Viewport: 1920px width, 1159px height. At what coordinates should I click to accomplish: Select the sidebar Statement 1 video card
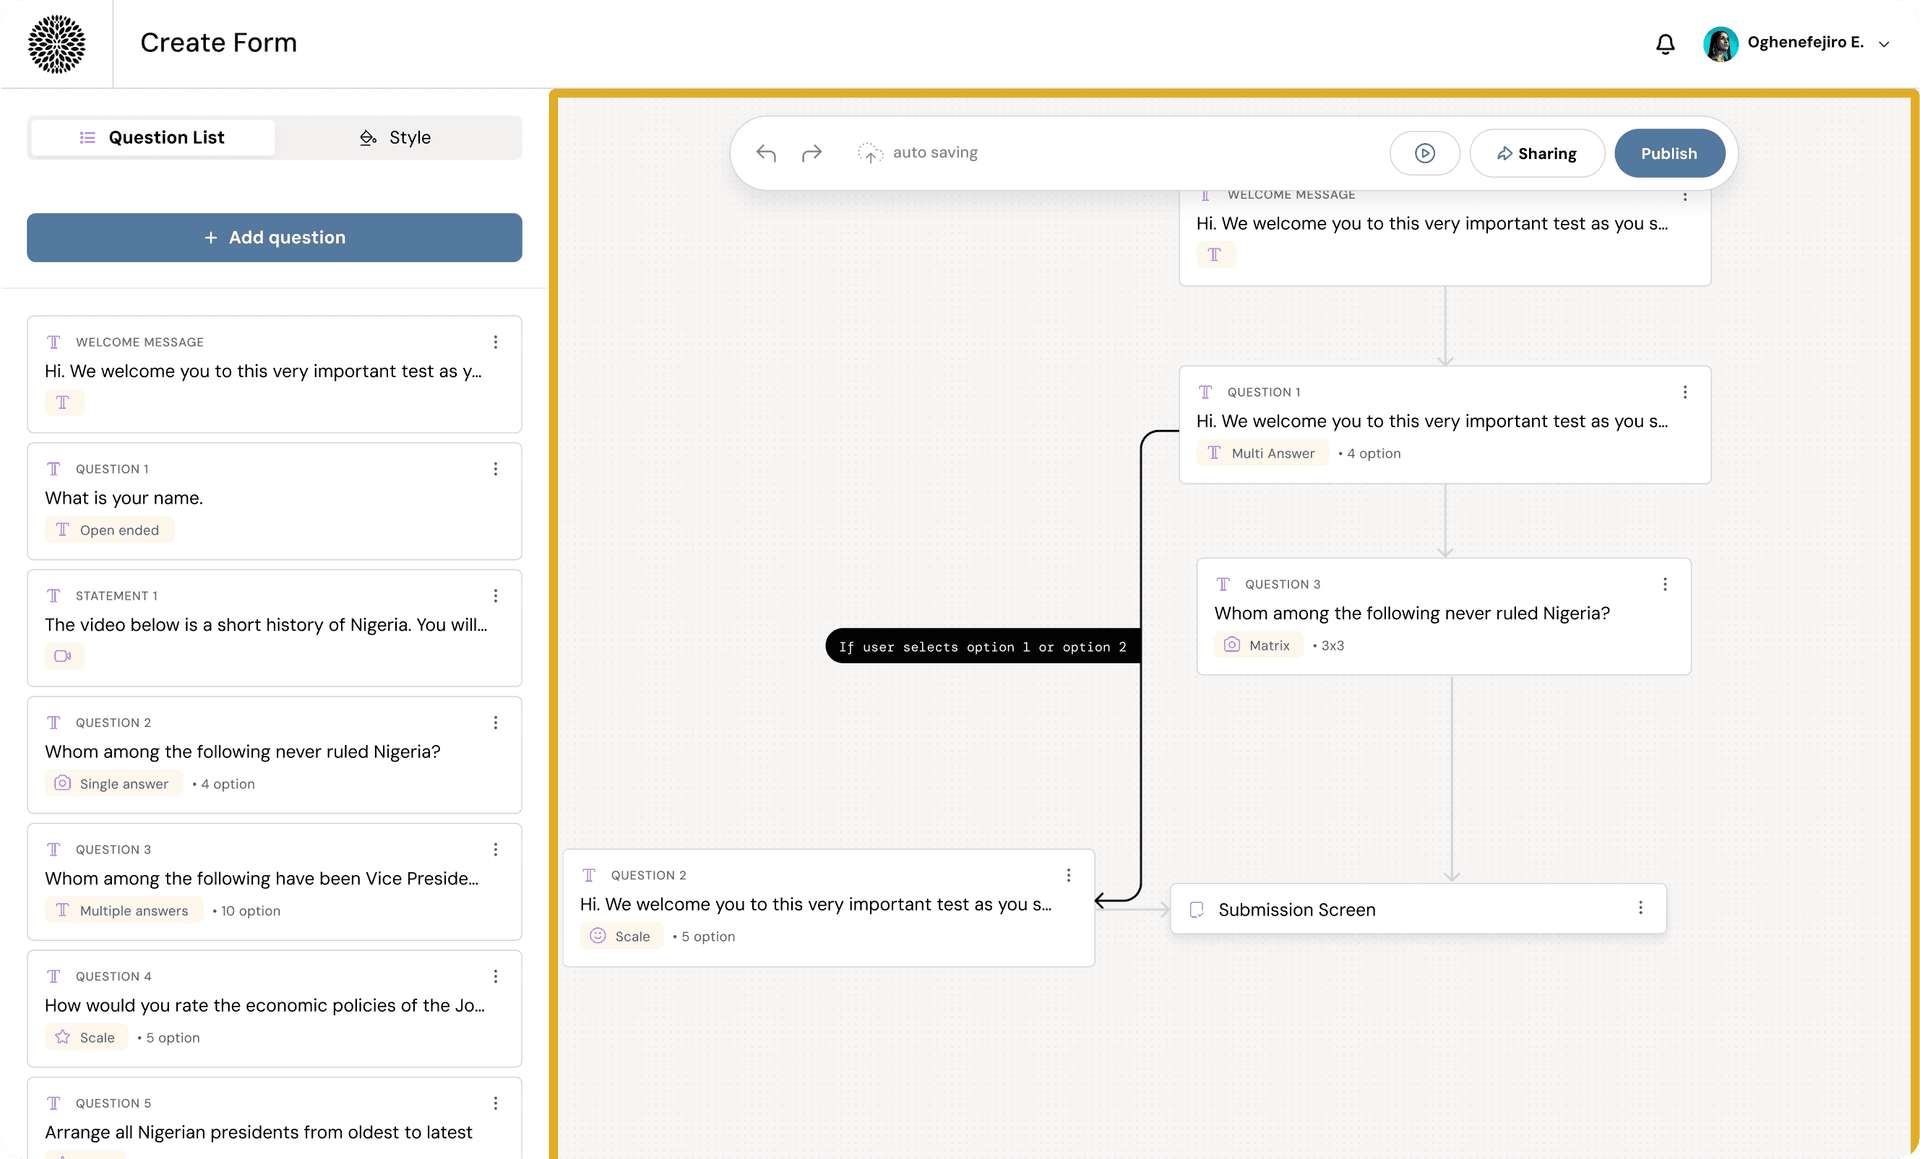point(274,628)
